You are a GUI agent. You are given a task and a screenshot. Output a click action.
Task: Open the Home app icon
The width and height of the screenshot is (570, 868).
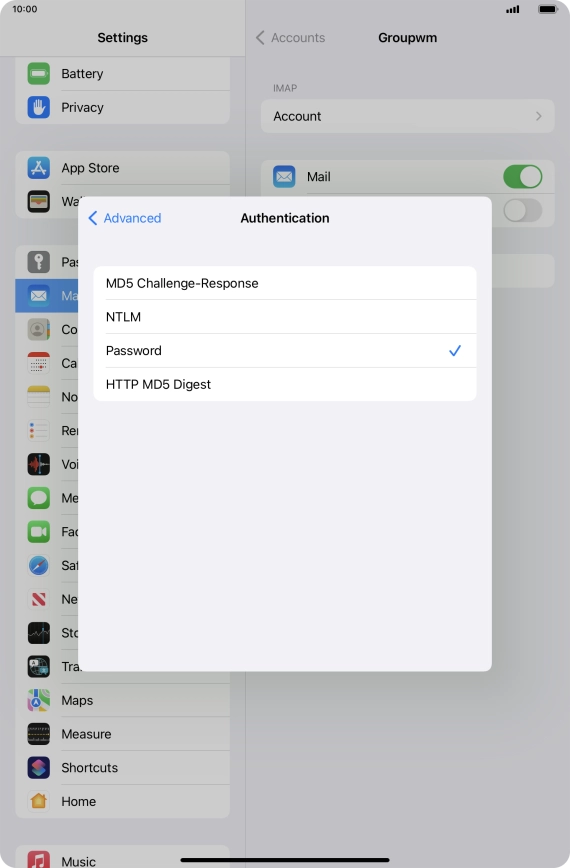tap(39, 802)
